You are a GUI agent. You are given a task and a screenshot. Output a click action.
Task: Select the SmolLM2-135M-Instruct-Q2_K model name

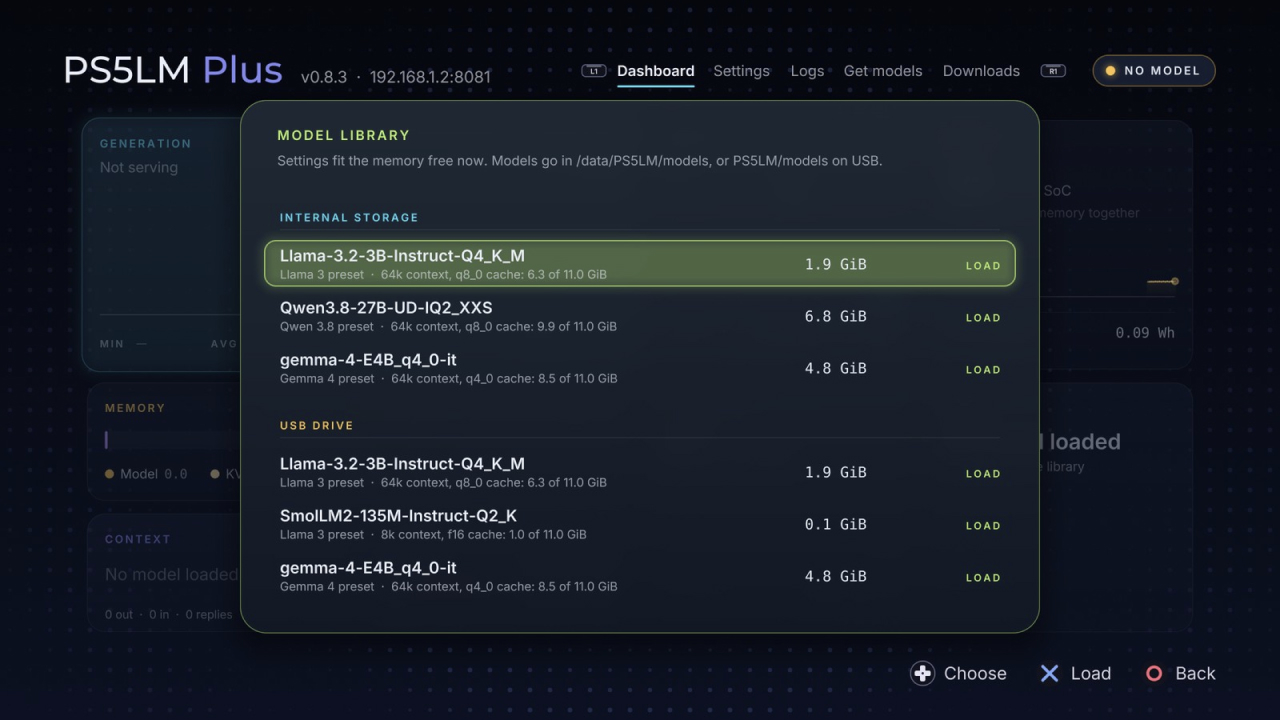click(398, 516)
